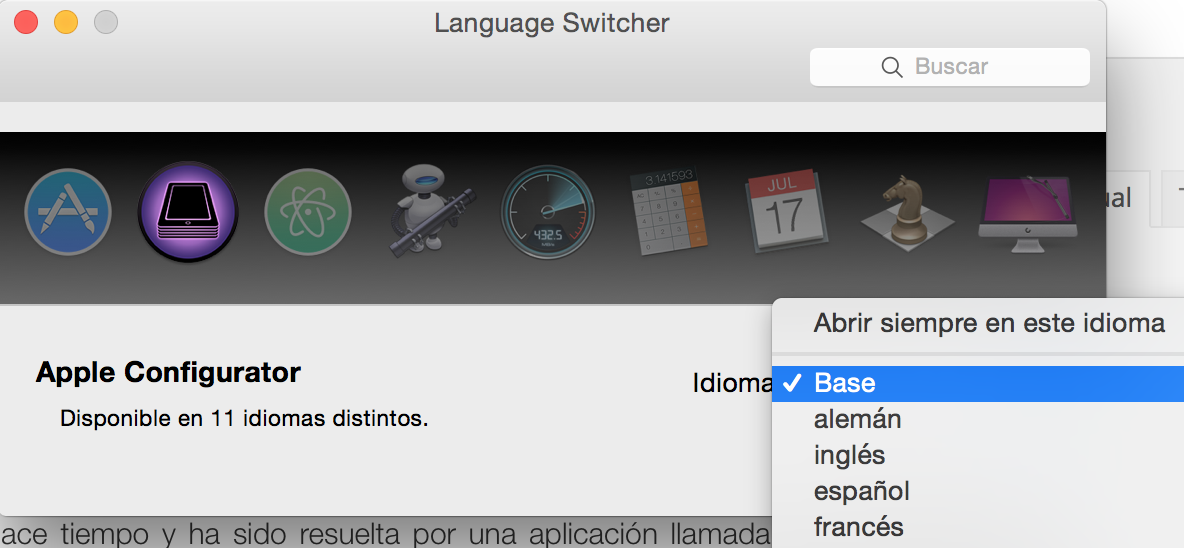Click the Apple Configurator title text

tap(168, 373)
